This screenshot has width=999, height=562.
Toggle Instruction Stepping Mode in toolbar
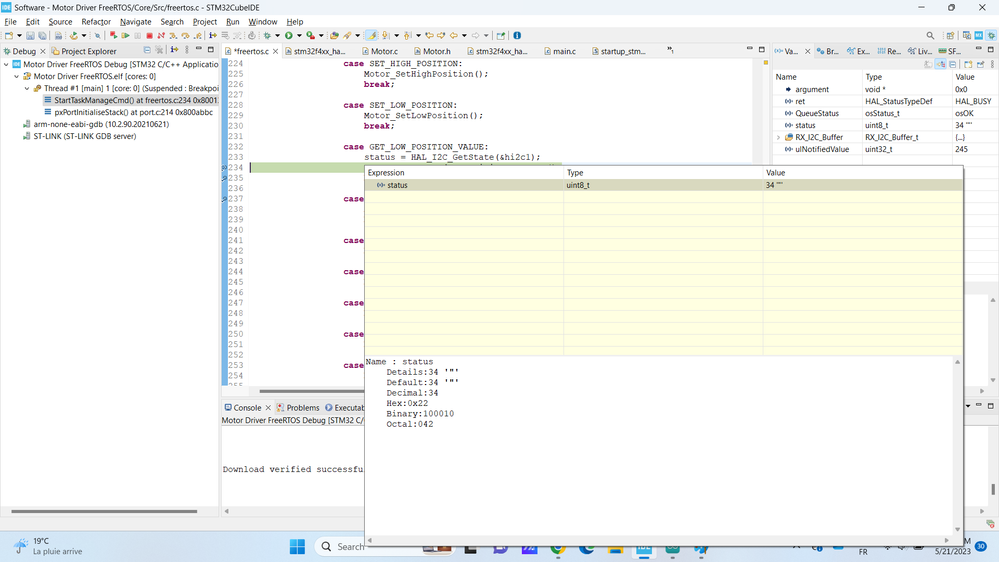tap(212, 36)
